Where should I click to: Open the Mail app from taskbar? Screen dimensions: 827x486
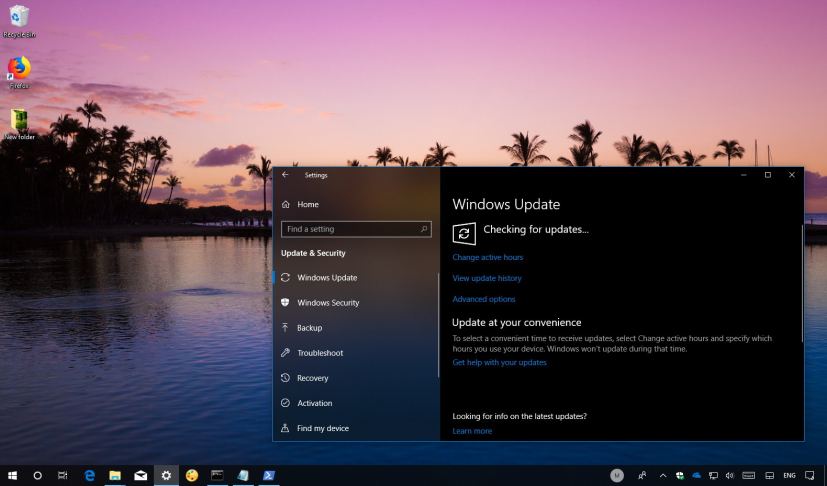(x=140, y=475)
